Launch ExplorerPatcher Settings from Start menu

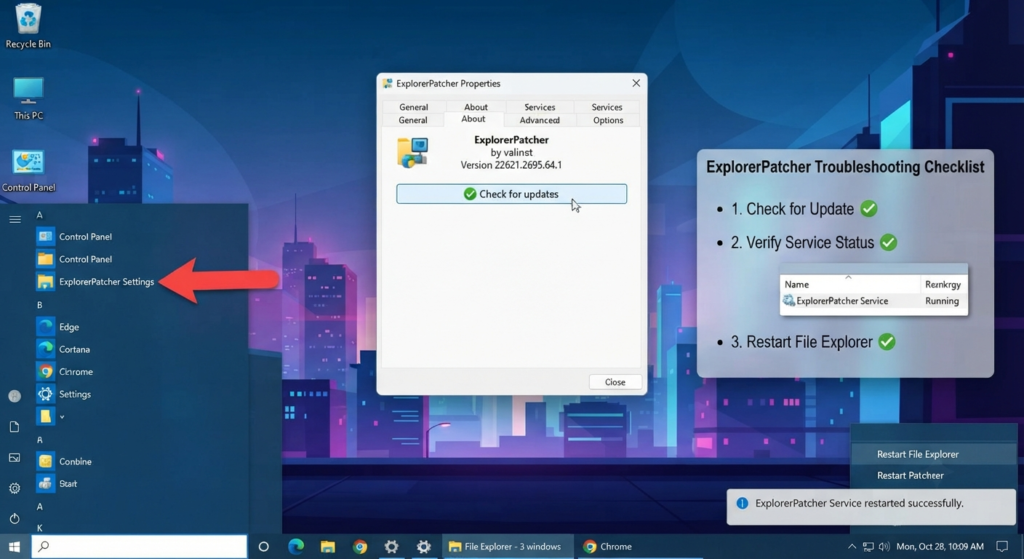95,281
